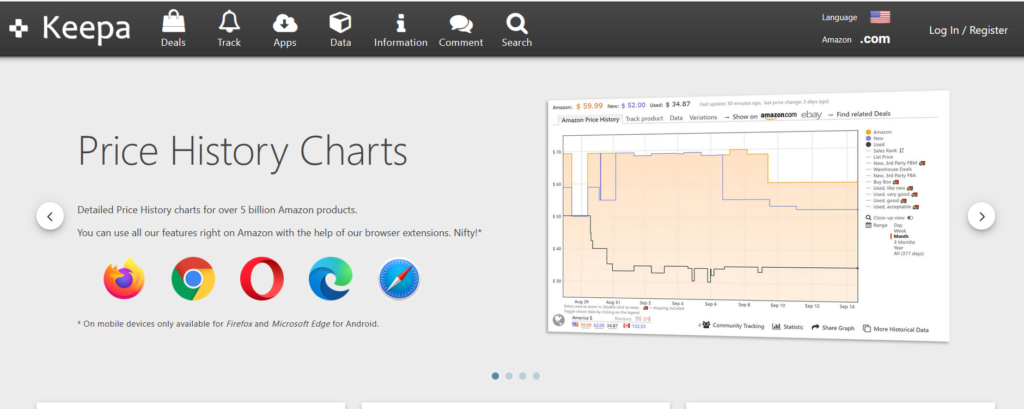The height and width of the screenshot is (409, 1024).
Task: Select the Year range option
Action: (899, 248)
